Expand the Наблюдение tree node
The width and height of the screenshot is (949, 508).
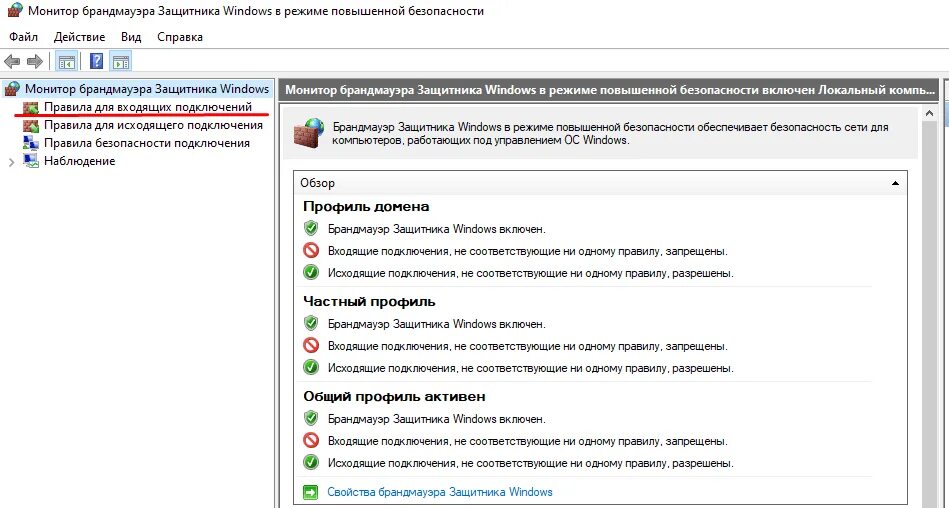click(x=12, y=162)
